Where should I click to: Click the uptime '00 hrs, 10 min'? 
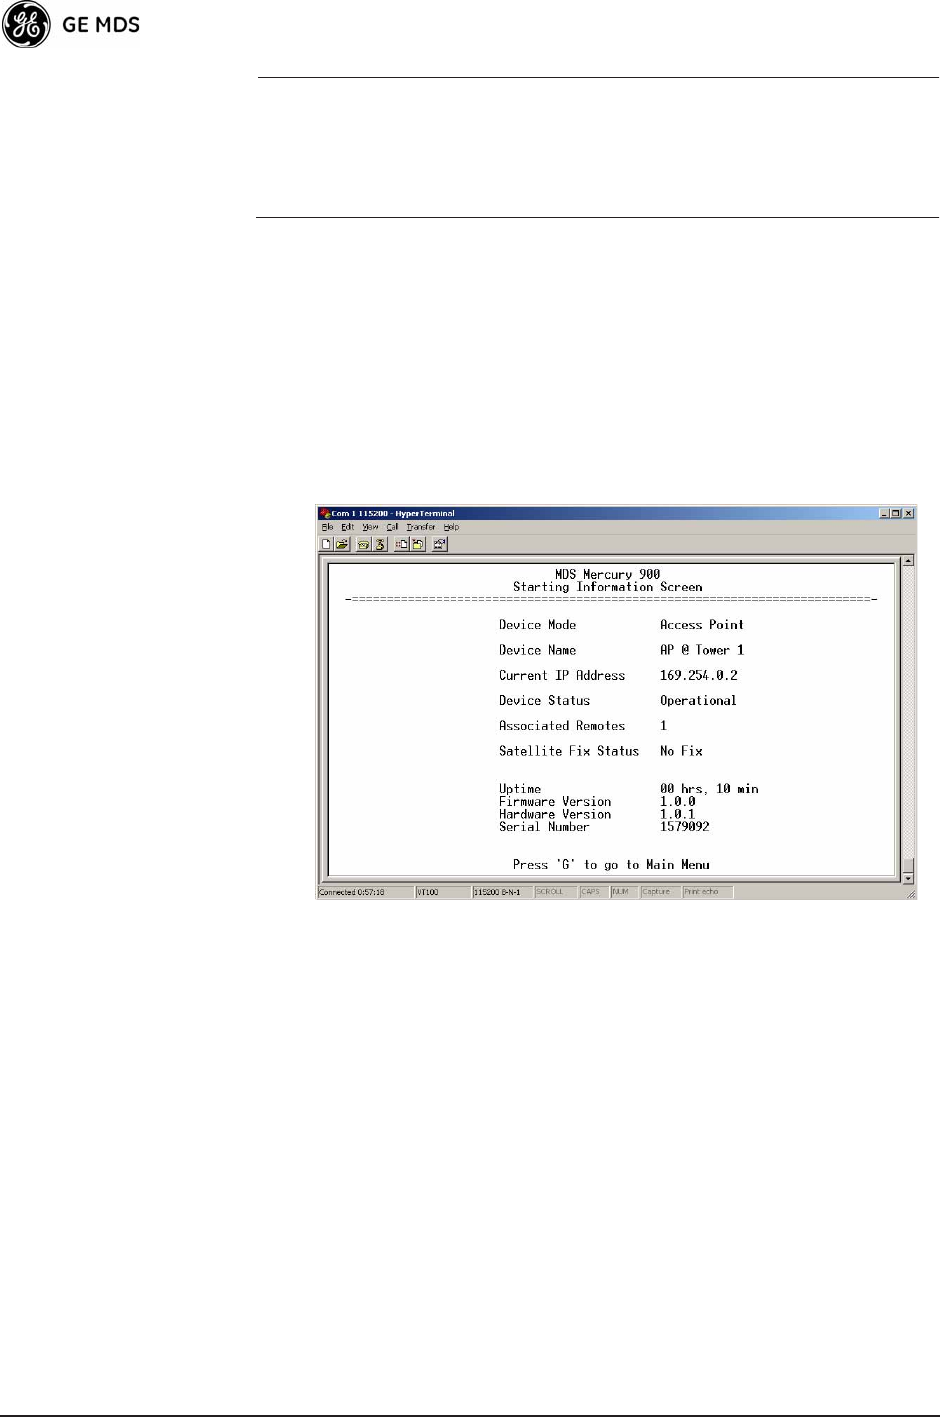coord(709,789)
